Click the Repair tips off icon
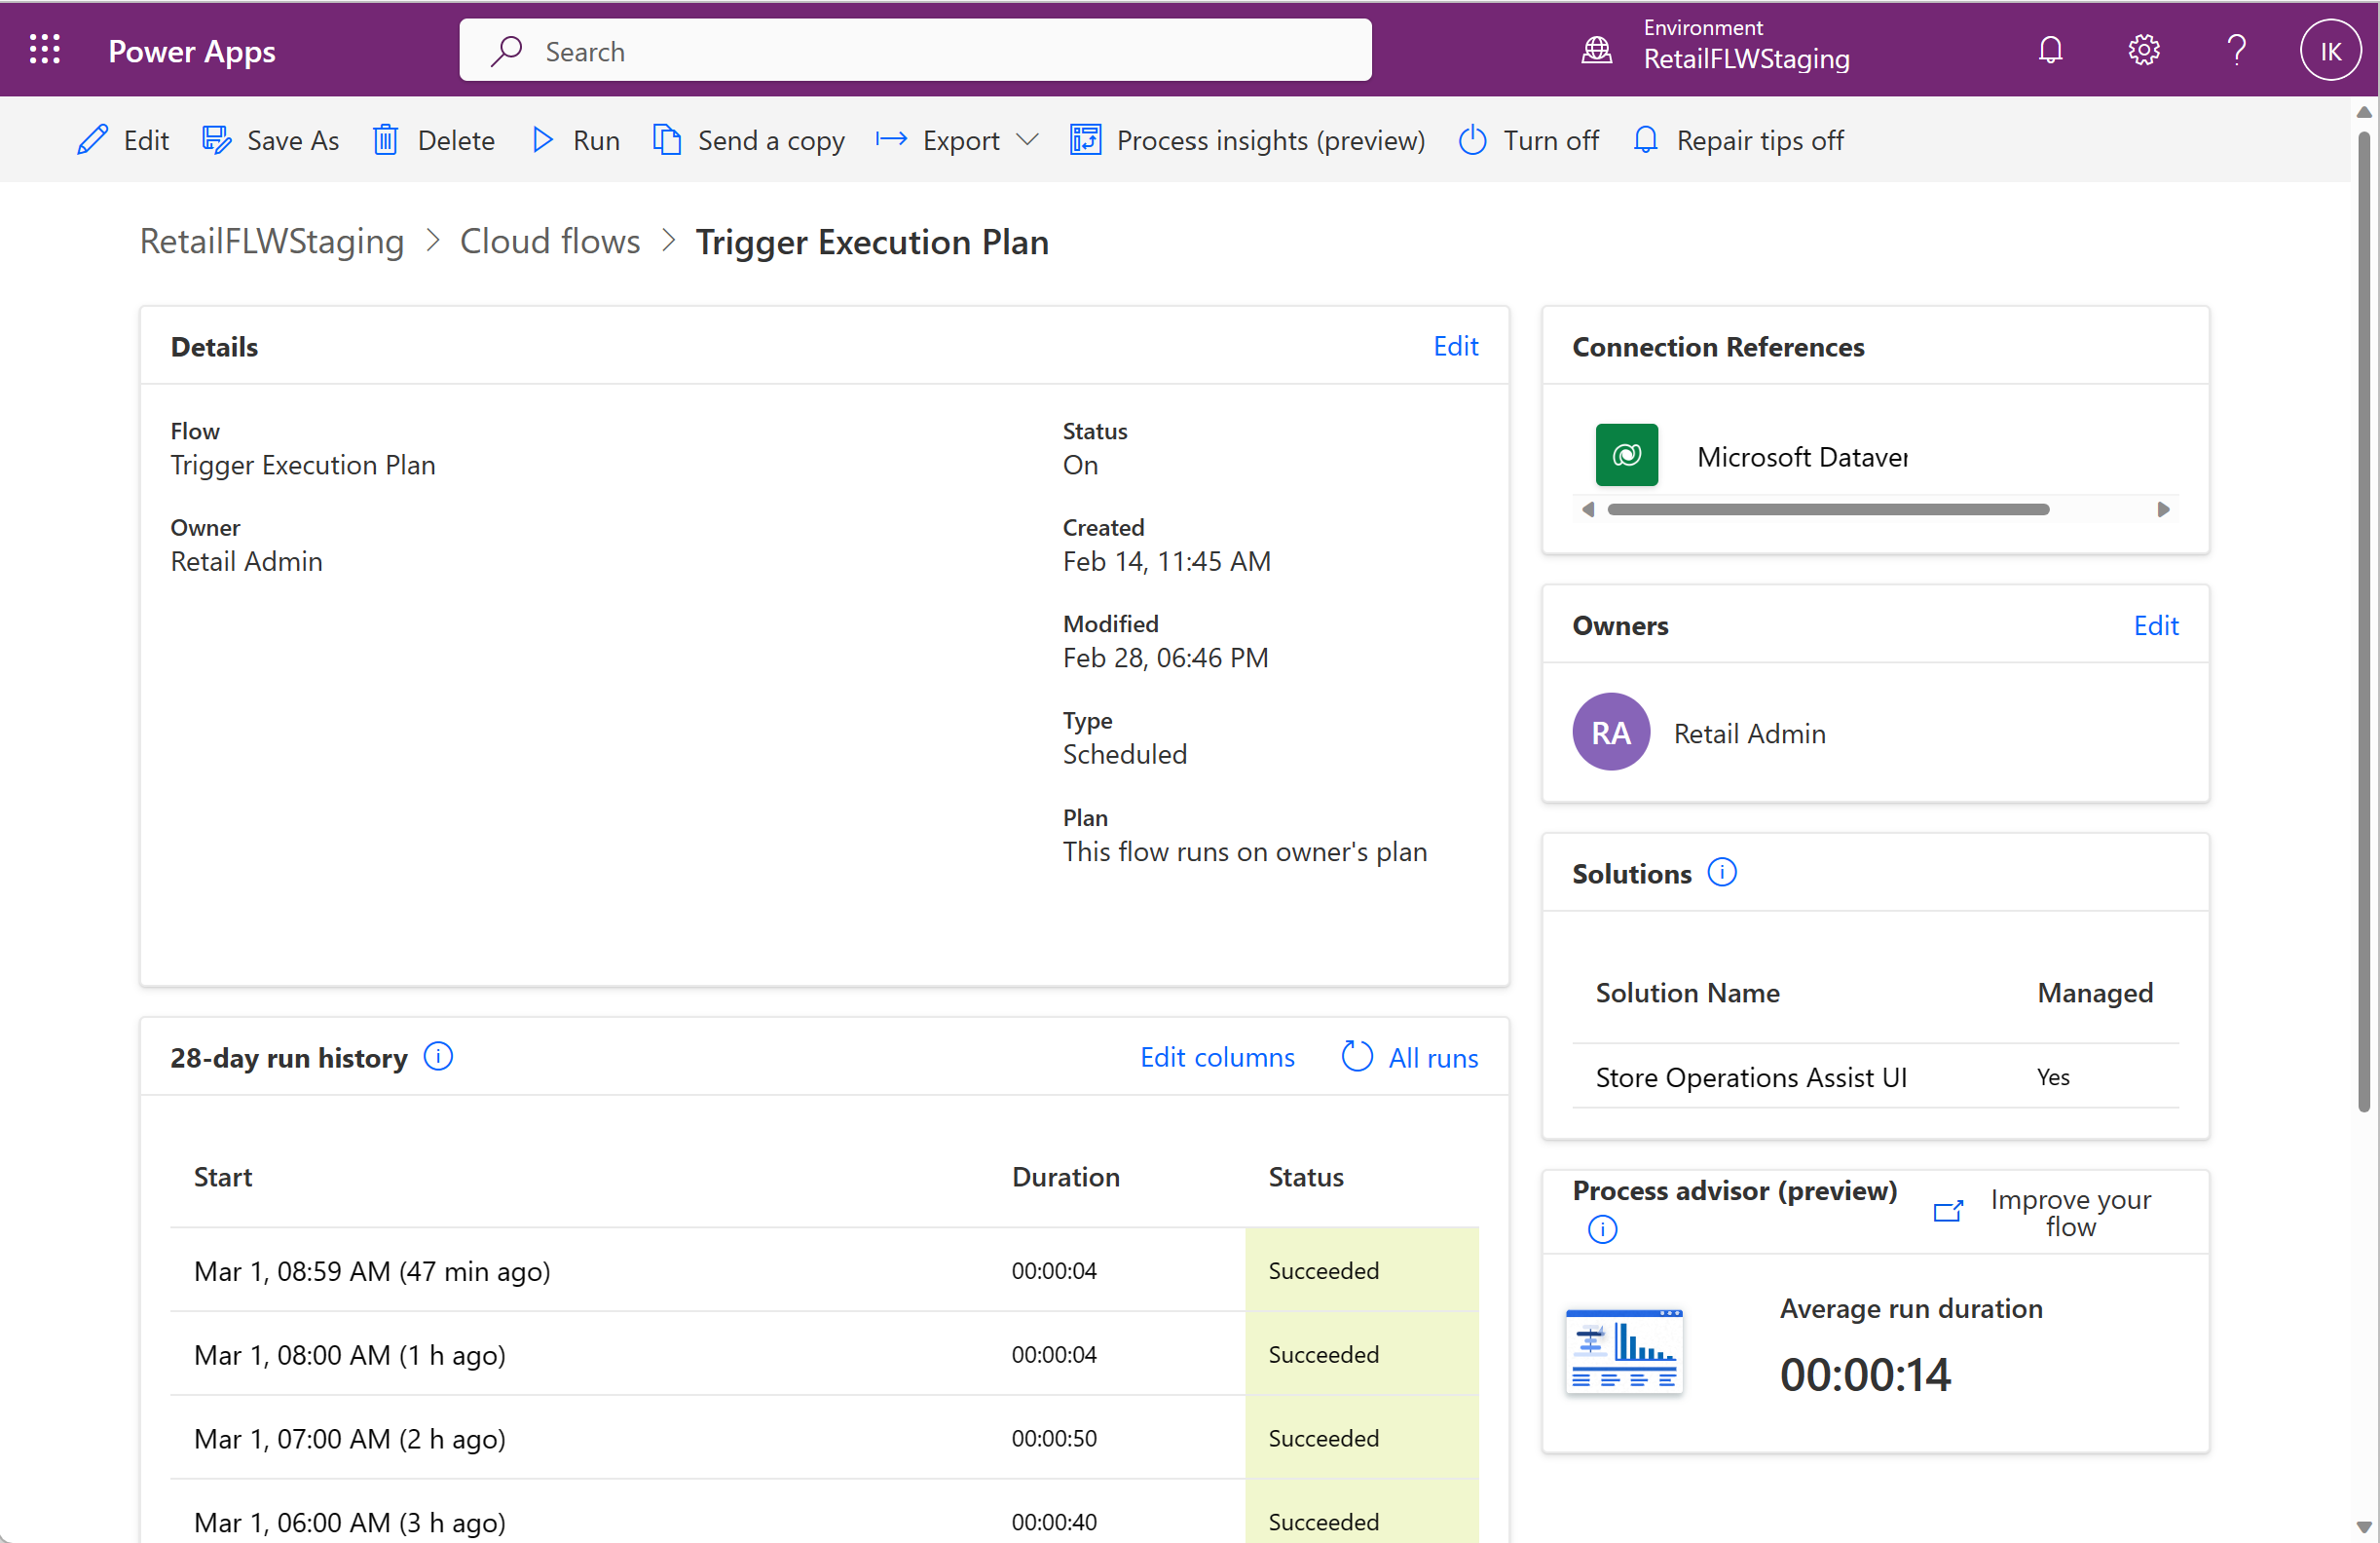This screenshot has width=2380, height=1543. pyautogui.click(x=1645, y=139)
